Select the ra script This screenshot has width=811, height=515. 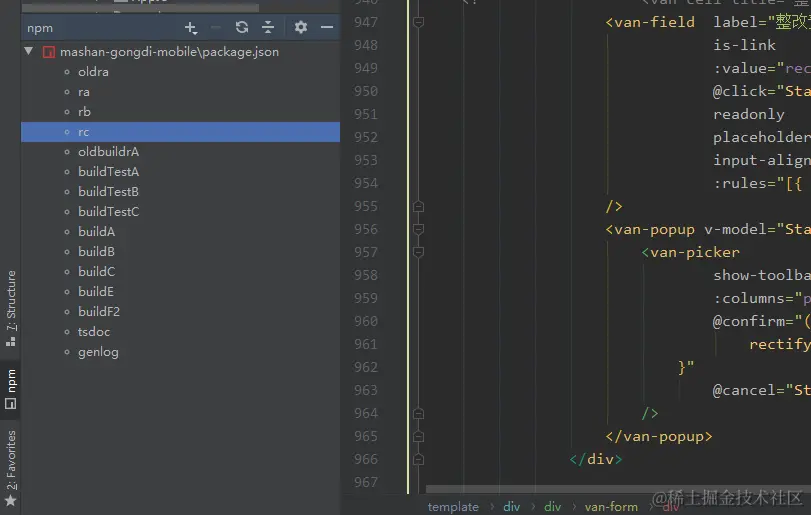click(x=84, y=92)
